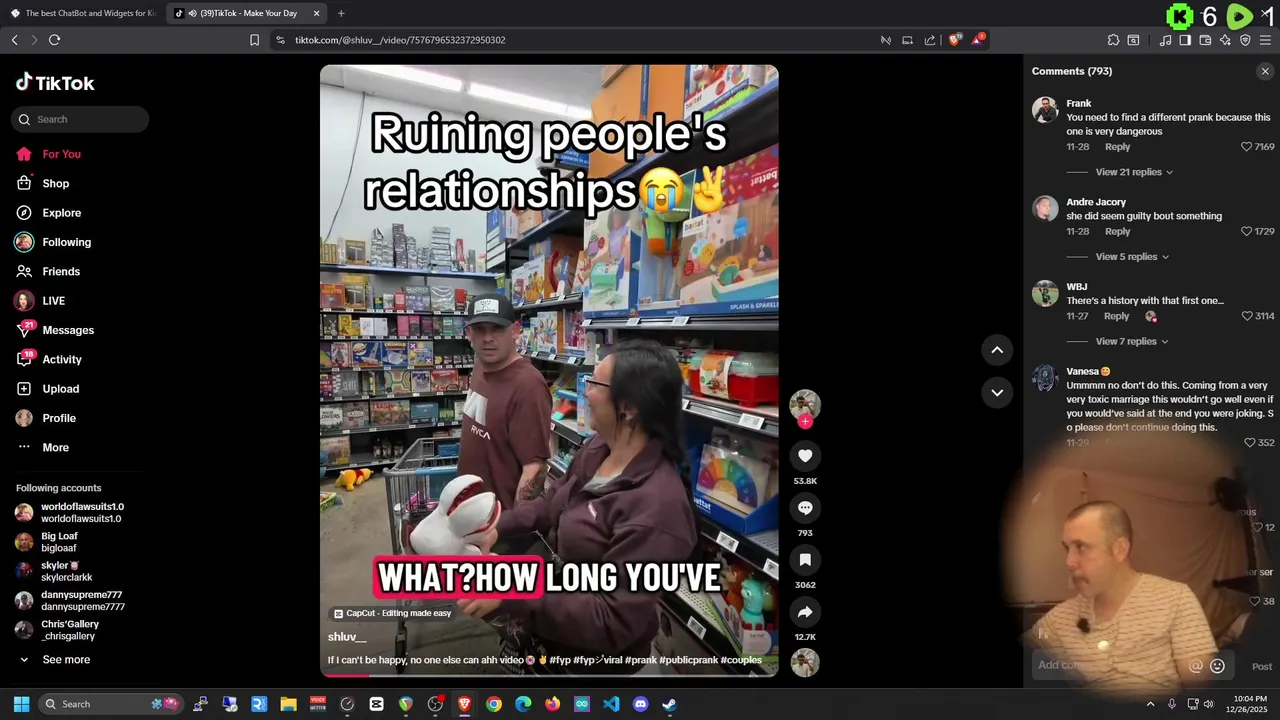Viewport: 1280px width, 720px height.
Task: Open Visual Studio Code from taskbar
Action: coord(611,704)
